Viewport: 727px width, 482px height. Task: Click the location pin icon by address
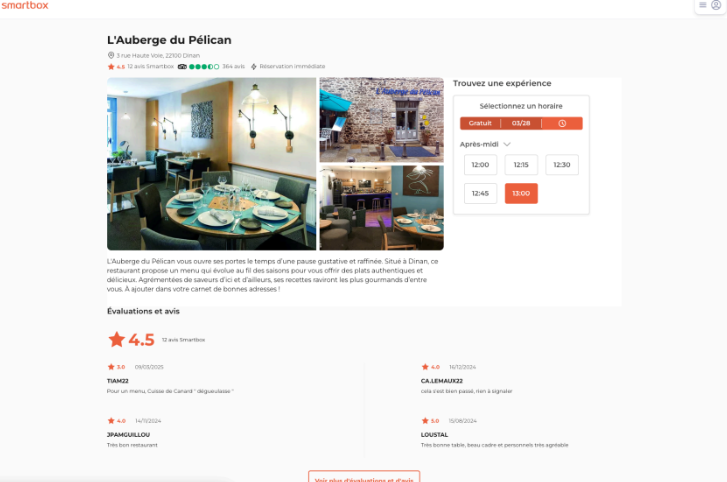pos(111,55)
